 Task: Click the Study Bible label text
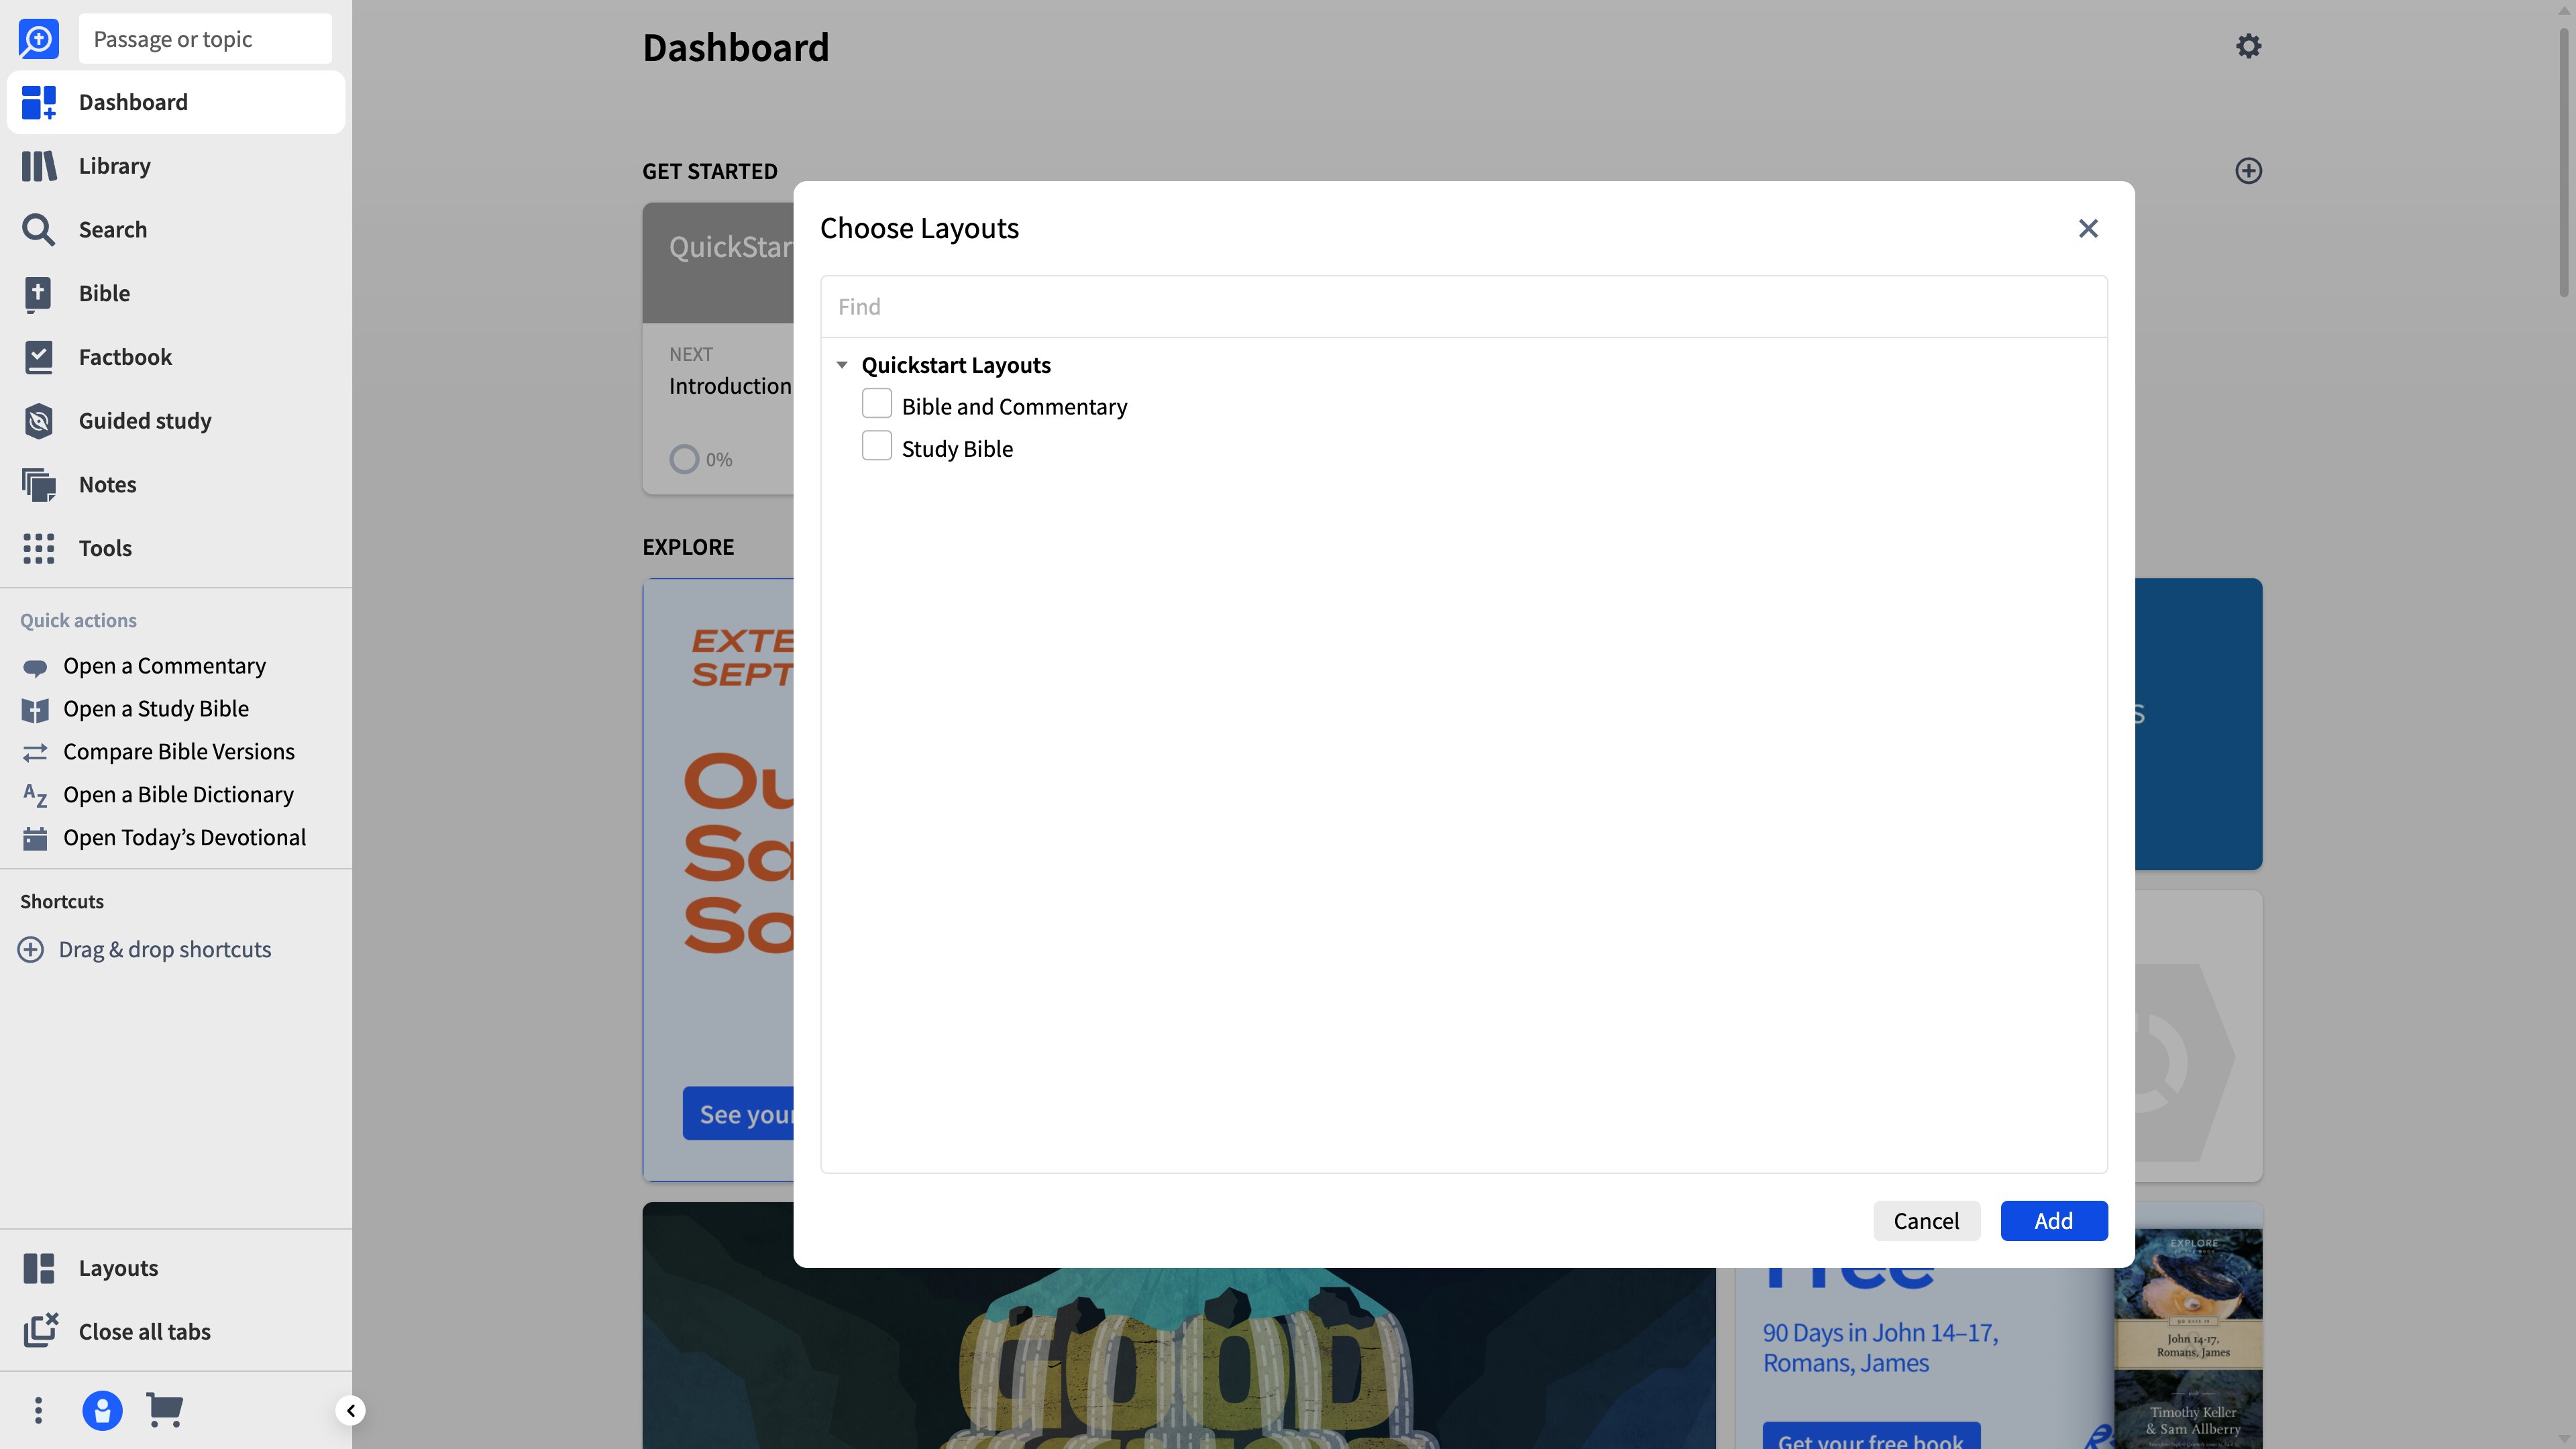957,449
